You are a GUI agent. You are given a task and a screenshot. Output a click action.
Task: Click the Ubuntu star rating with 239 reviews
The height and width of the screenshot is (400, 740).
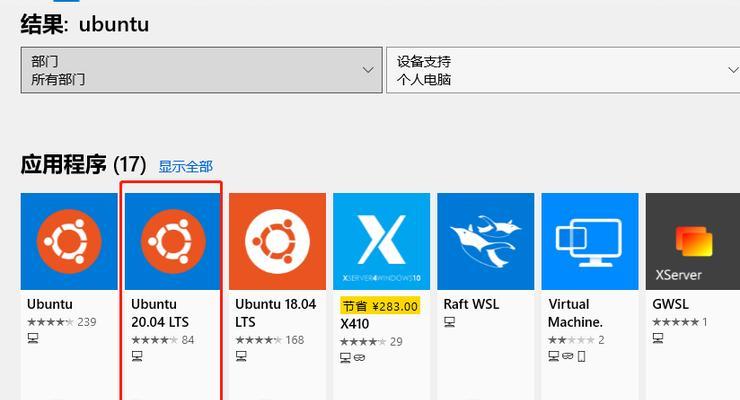pyautogui.click(x=62, y=322)
